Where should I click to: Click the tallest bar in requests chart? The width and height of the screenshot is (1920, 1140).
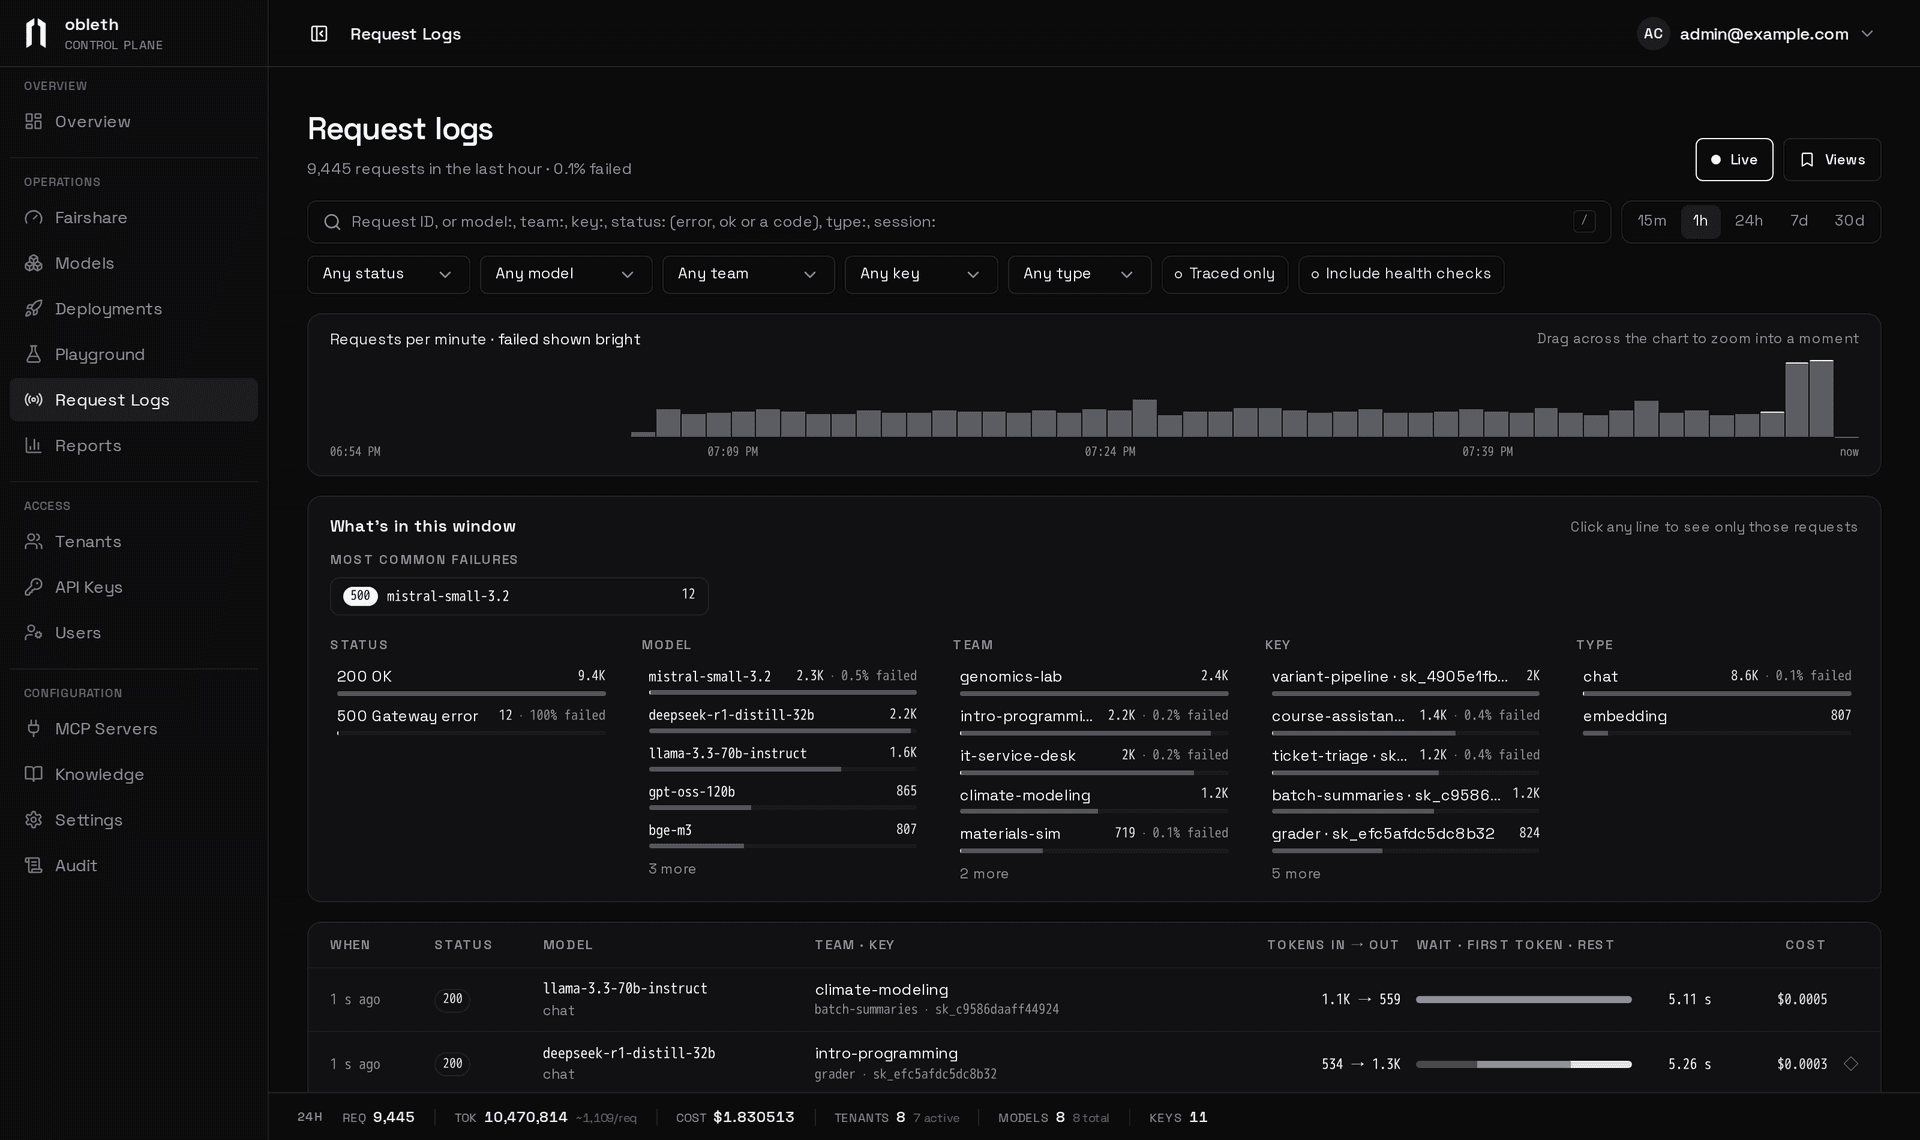tap(1821, 399)
